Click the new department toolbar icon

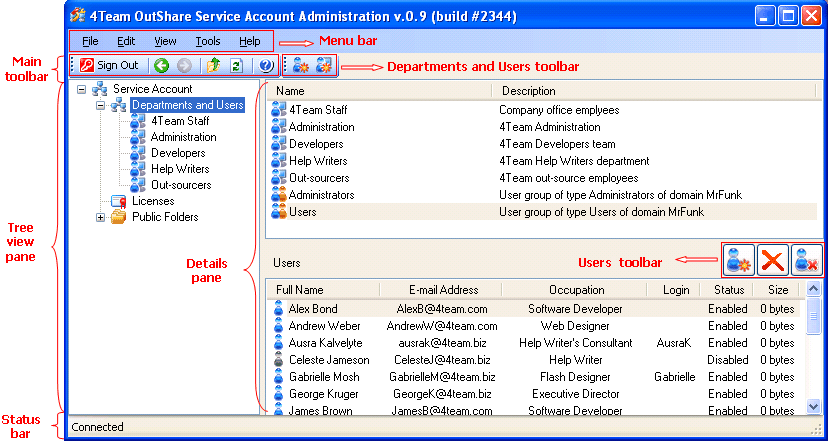tap(323, 66)
